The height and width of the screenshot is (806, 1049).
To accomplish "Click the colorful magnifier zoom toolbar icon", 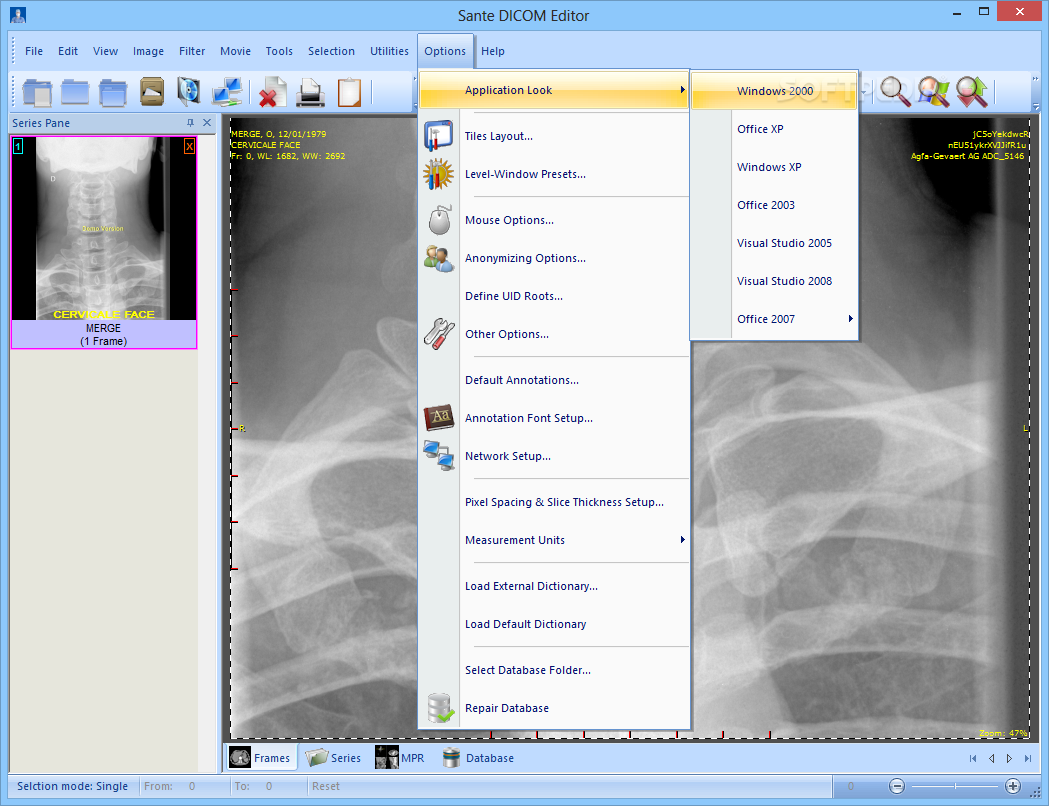I will click(933, 92).
